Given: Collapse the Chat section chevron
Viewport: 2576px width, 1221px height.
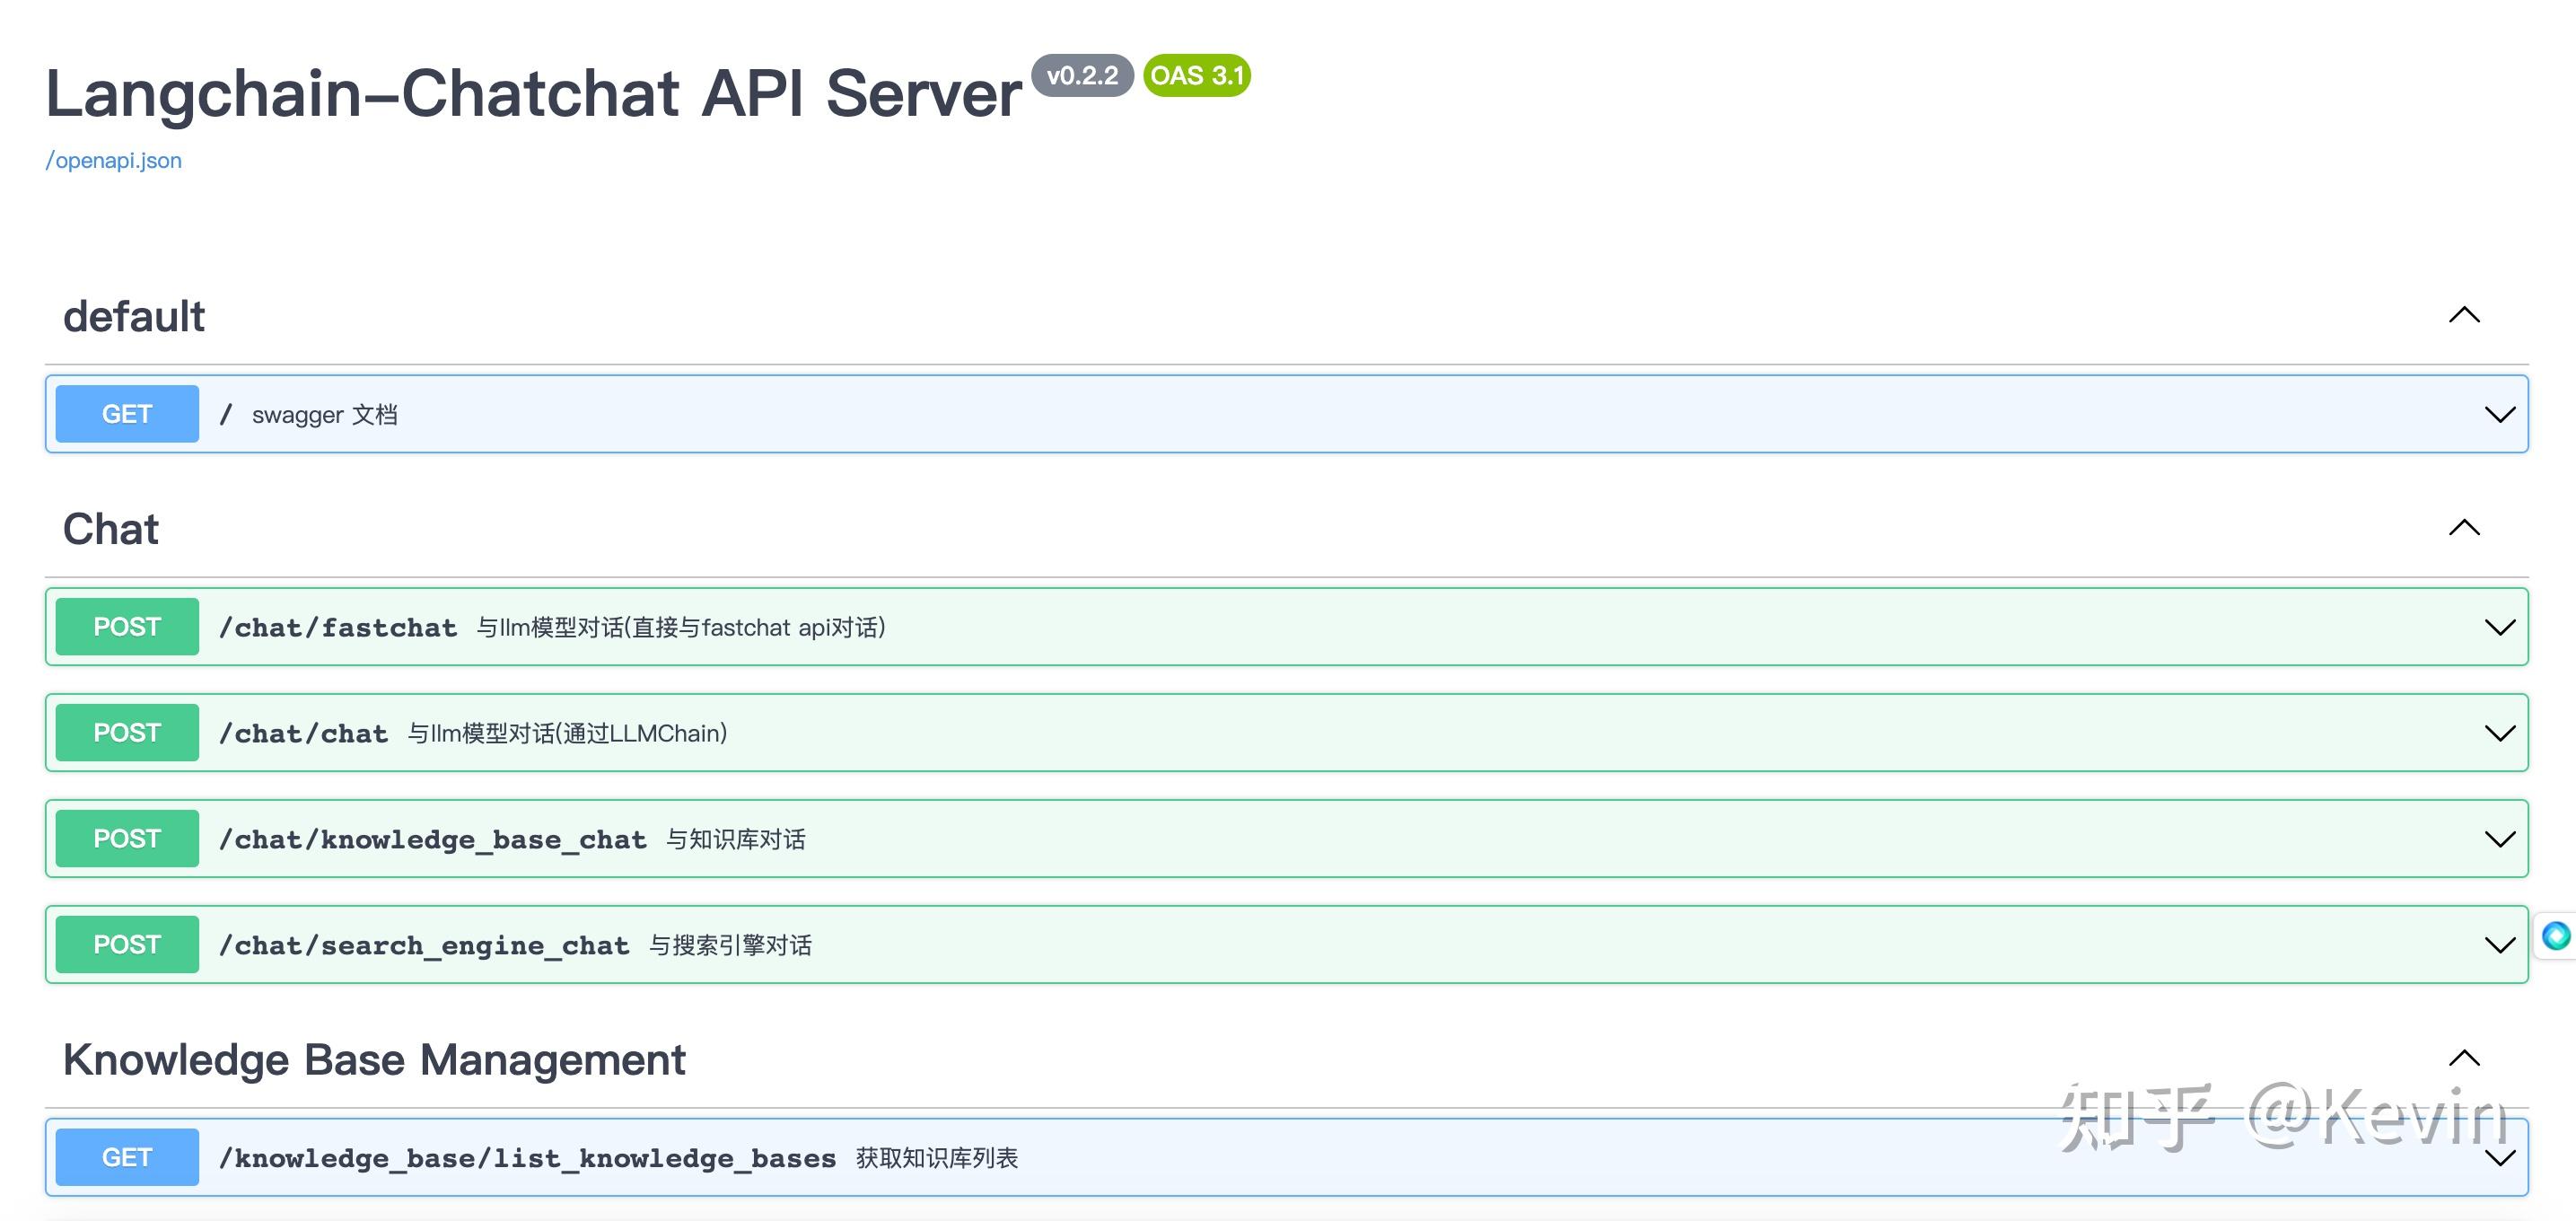Looking at the screenshot, I should click(x=2464, y=527).
